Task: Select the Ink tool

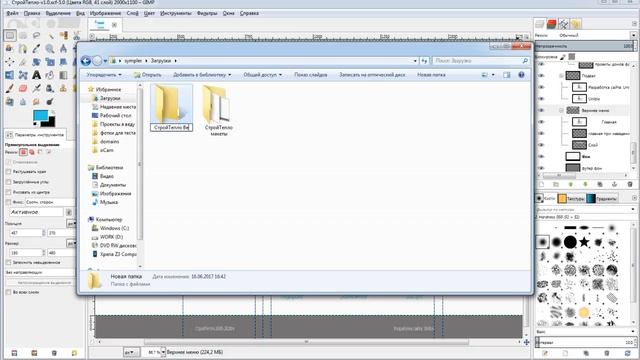Action: click(50, 88)
